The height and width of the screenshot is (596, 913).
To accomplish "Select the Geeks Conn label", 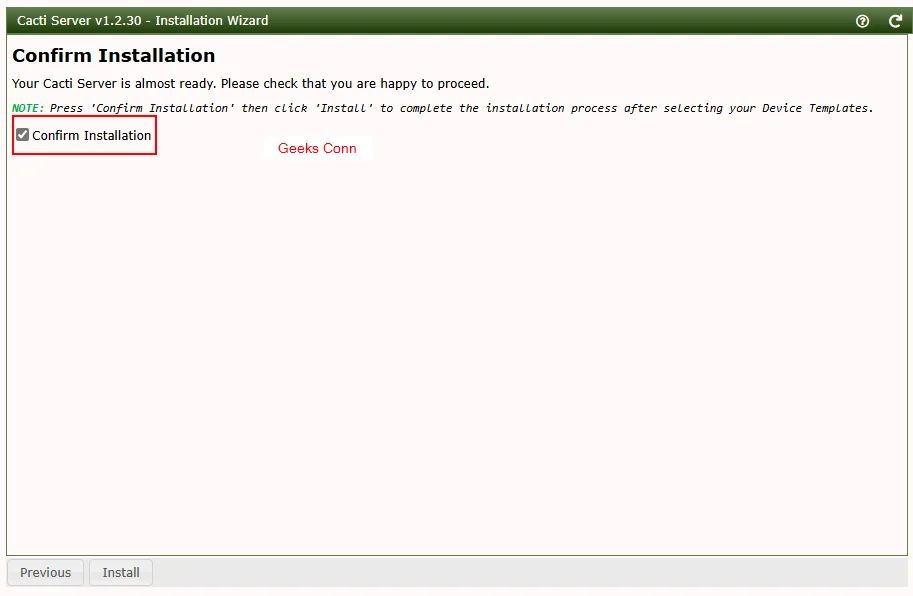I will pos(317,148).
